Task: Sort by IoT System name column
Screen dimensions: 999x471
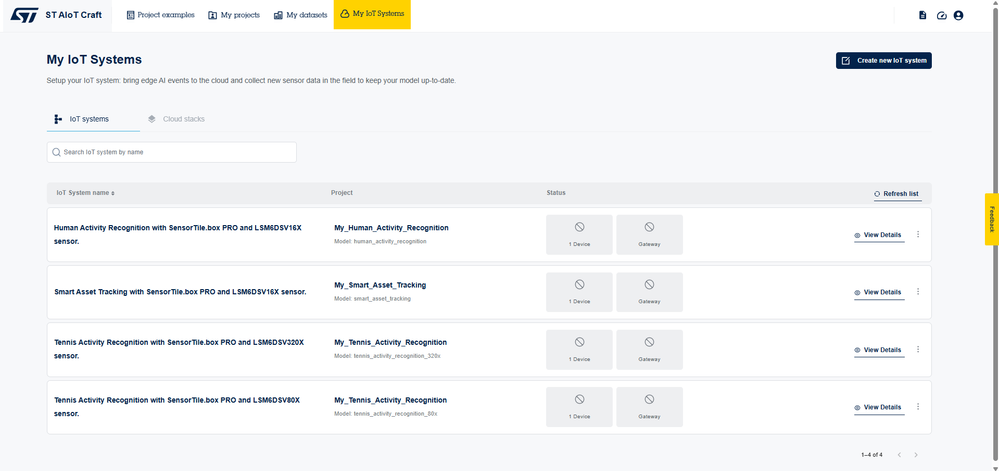Action: point(85,192)
